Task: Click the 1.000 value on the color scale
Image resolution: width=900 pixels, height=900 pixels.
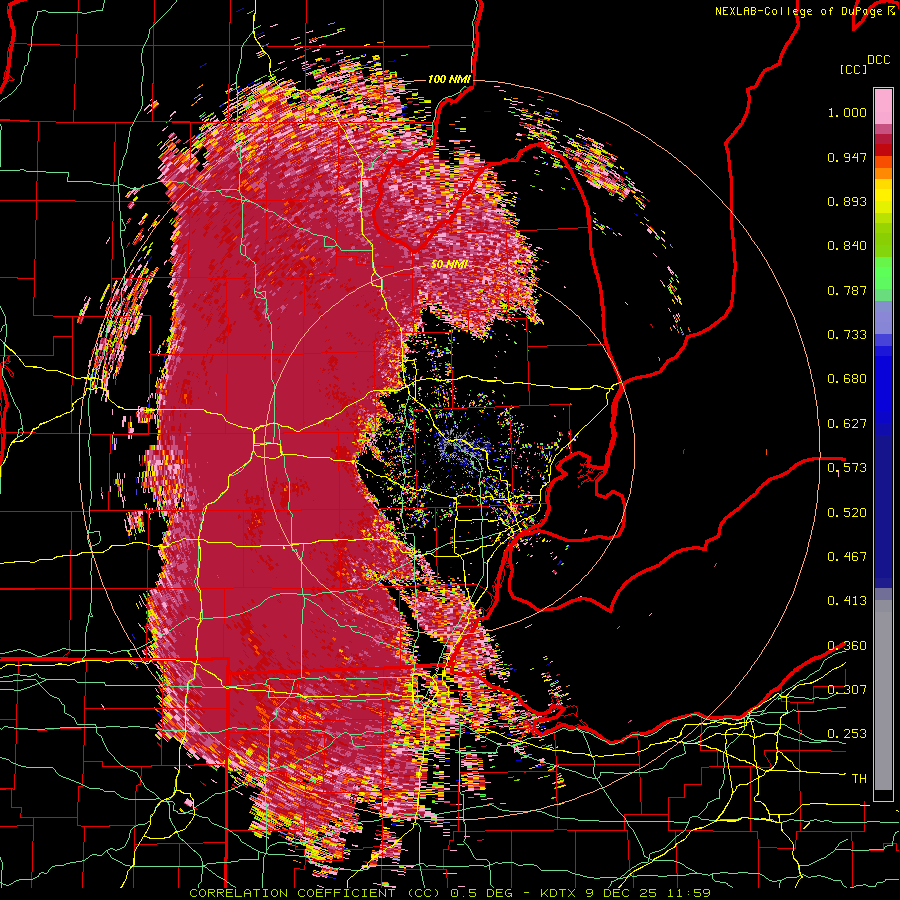Action: [x=847, y=112]
